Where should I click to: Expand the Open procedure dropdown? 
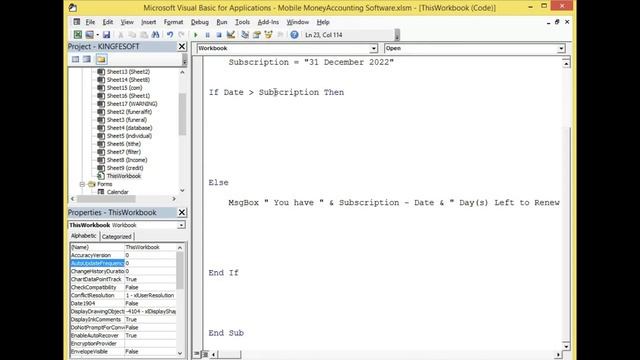pyautogui.click(x=561, y=49)
